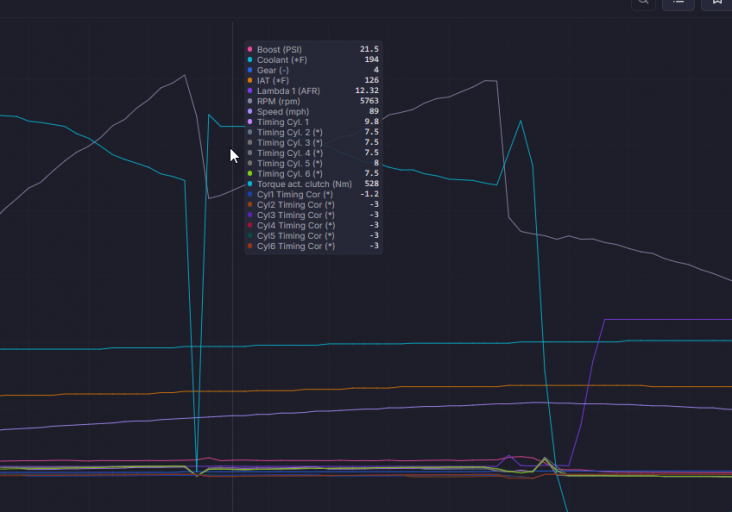Click the cyan Coolant legend dot
Viewport: 732px width, 512px height.
point(250,60)
